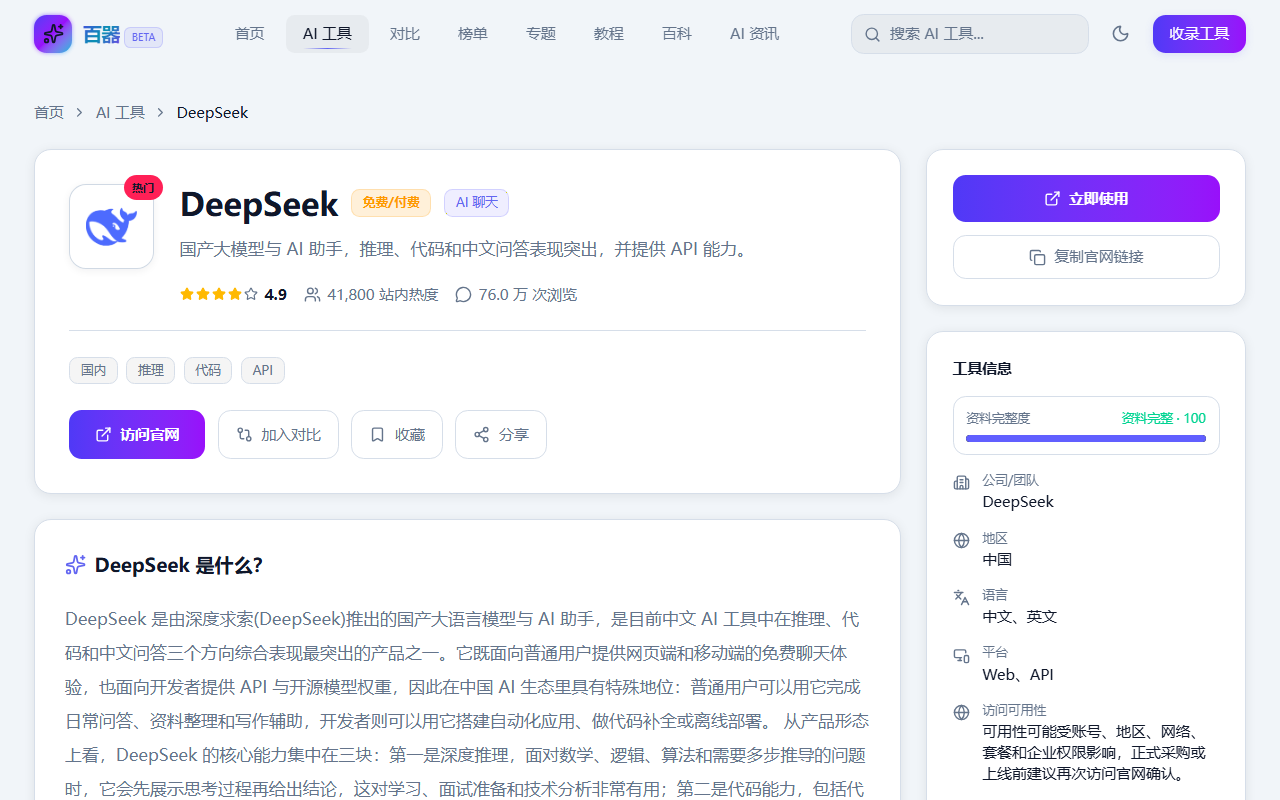1280x800 pixels.
Task: Click the 推理 tag
Action: coord(151,371)
